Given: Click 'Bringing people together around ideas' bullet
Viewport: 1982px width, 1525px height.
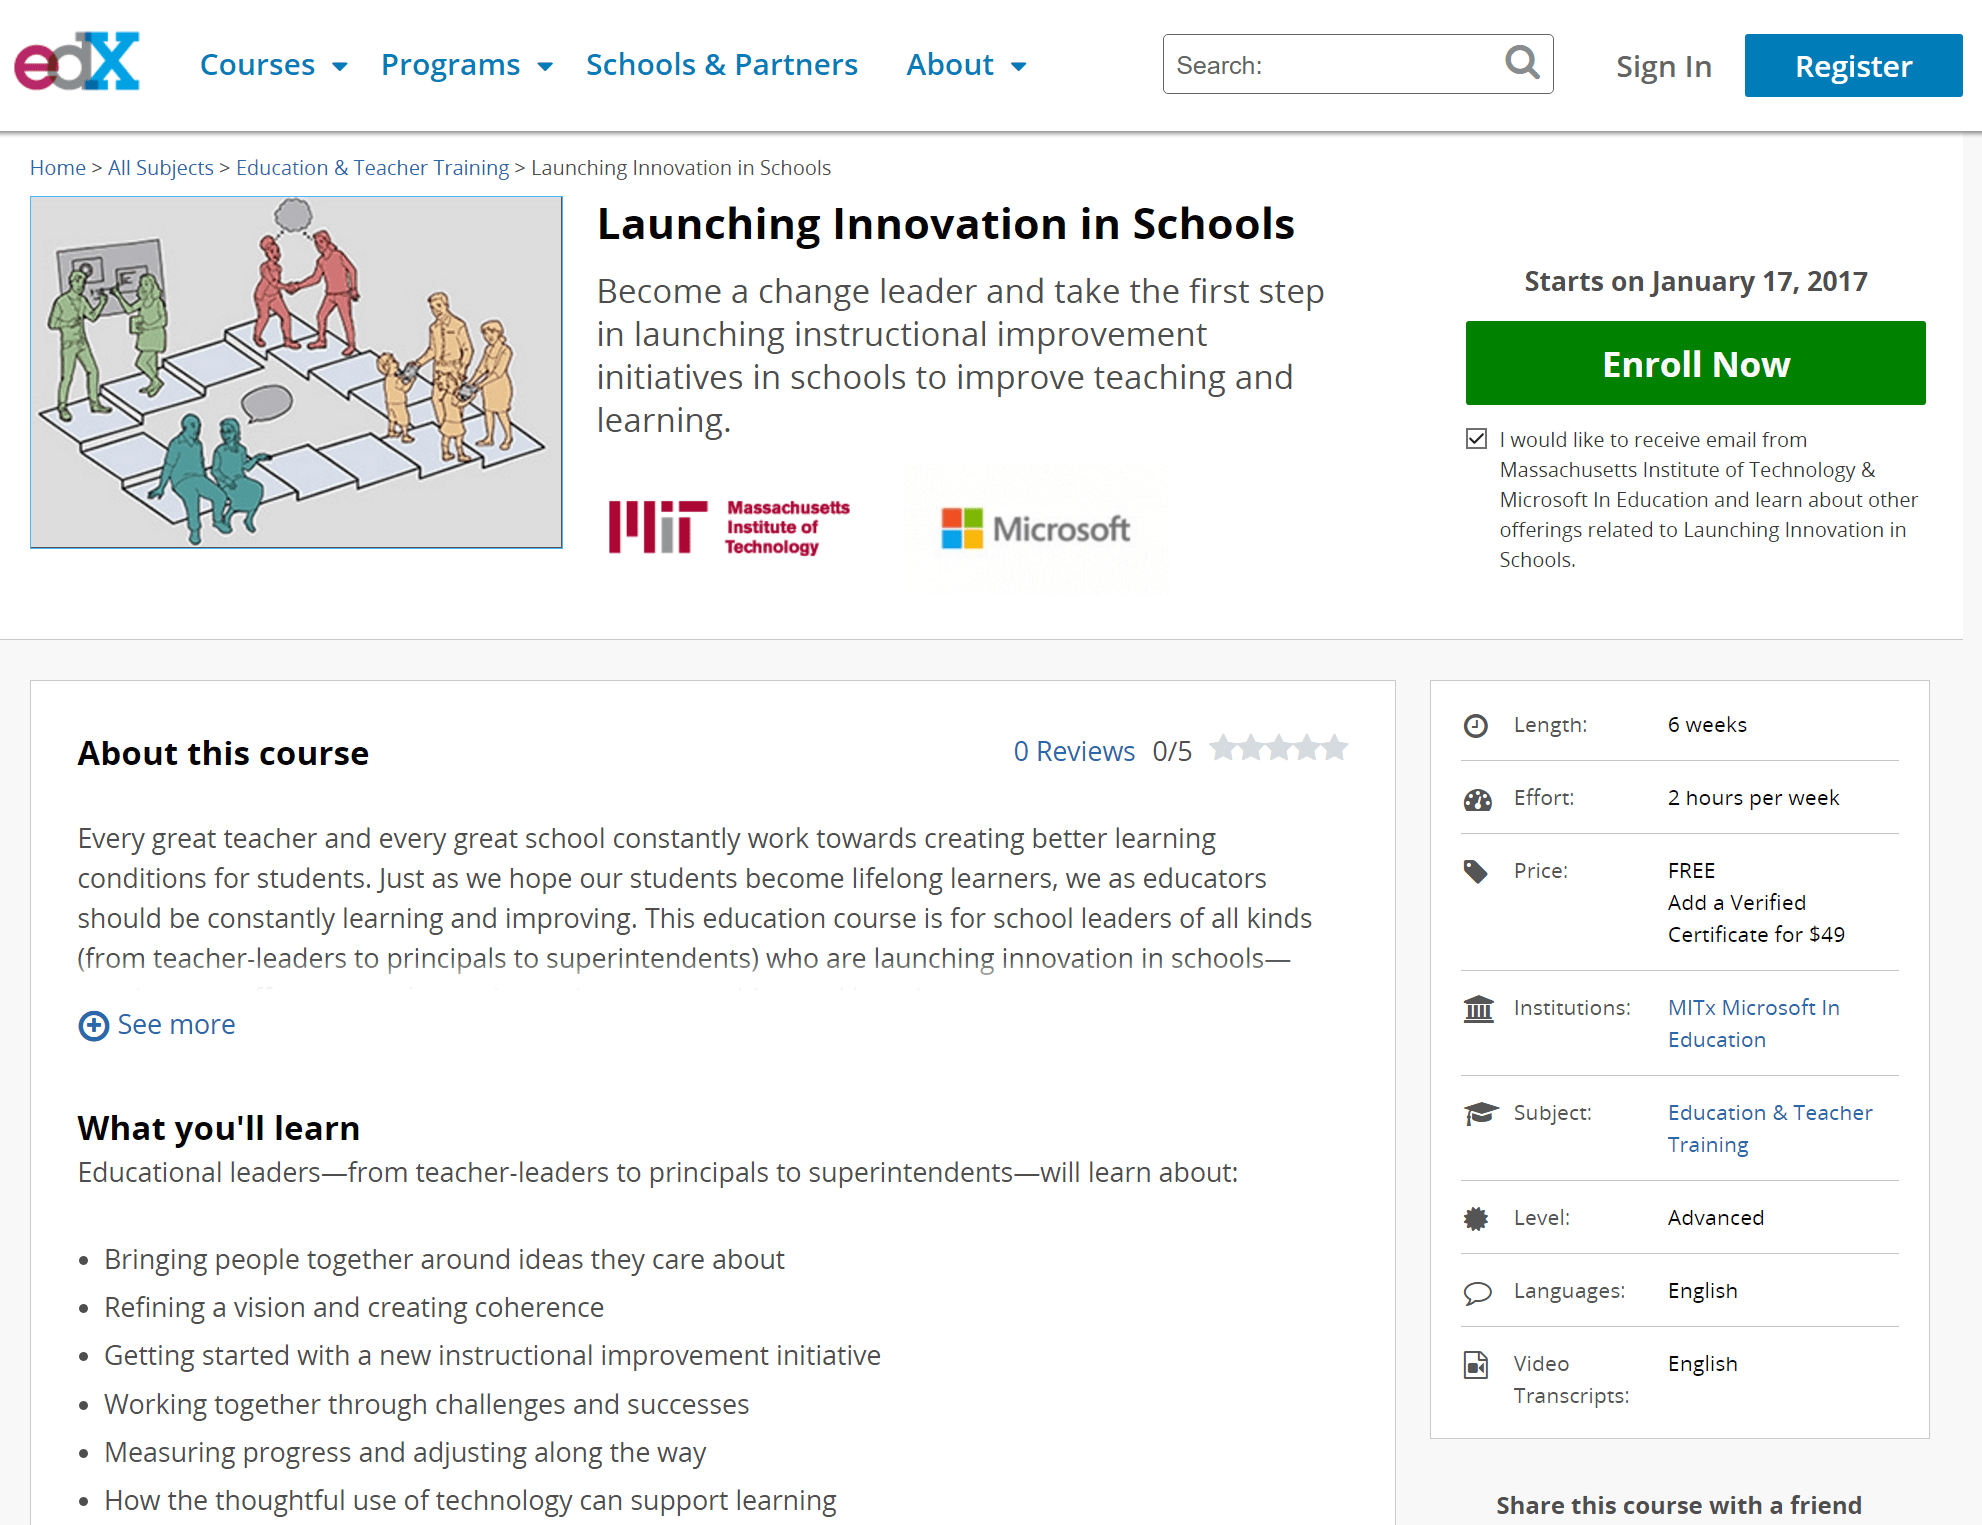Looking at the screenshot, I should click(444, 1260).
